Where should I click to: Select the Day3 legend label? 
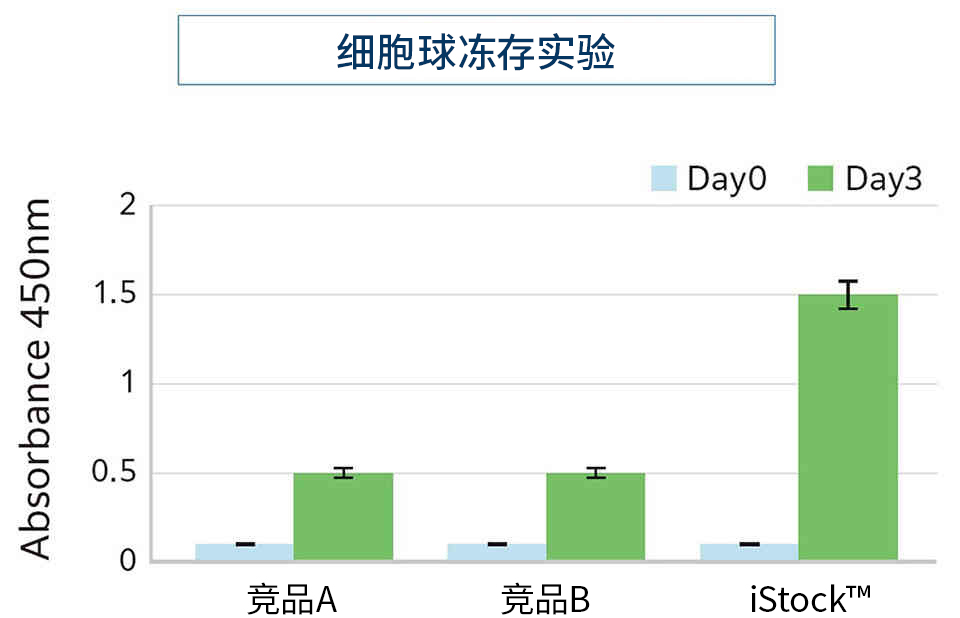[884, 179]
